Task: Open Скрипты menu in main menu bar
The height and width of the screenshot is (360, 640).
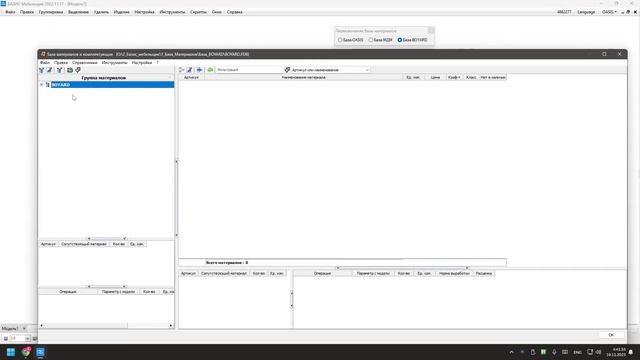Action: point(198,12)
